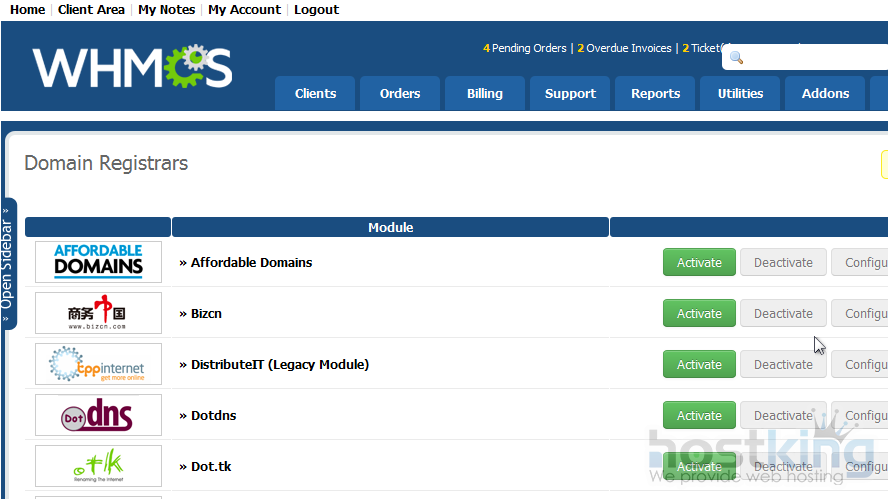This screenshot has height=500, width=889.
Task: Open the Billing menu tab
Action: [x=485, y=94]
